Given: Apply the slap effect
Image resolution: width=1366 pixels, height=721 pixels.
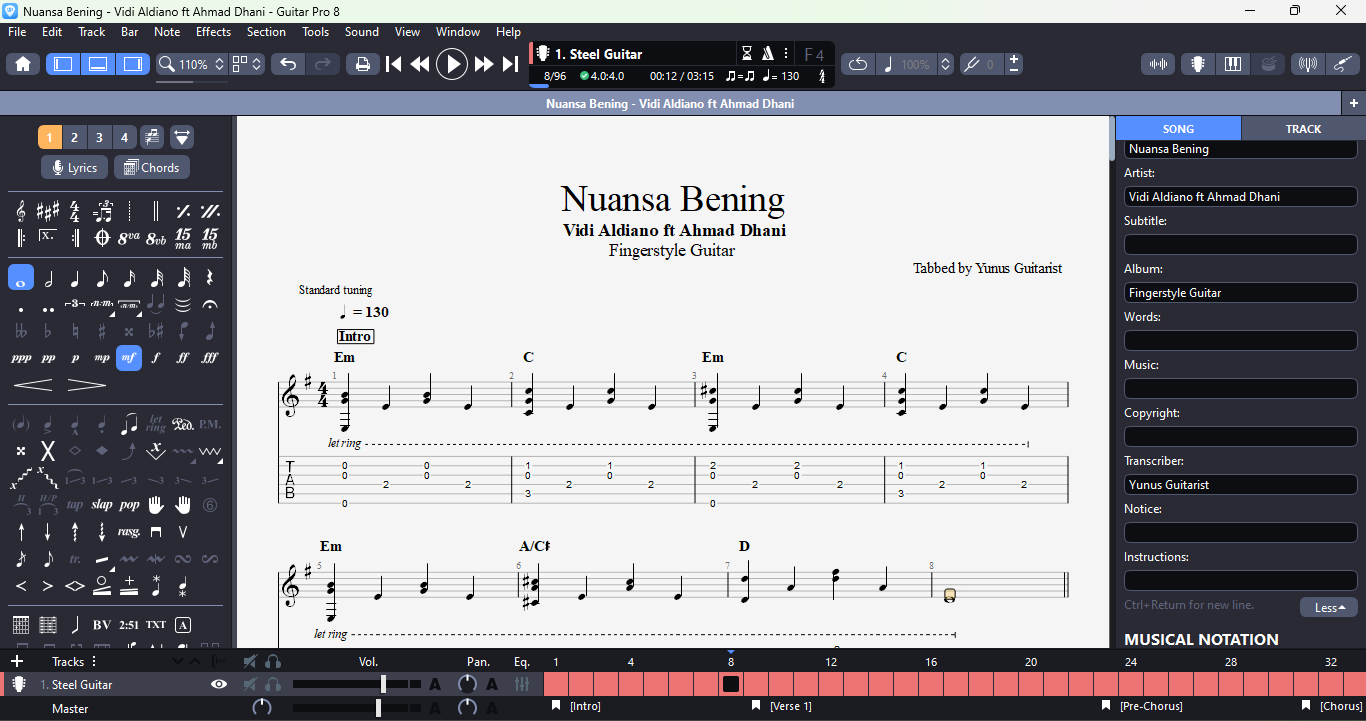Looking at the screenshot, I should click(x=102, y=505).
